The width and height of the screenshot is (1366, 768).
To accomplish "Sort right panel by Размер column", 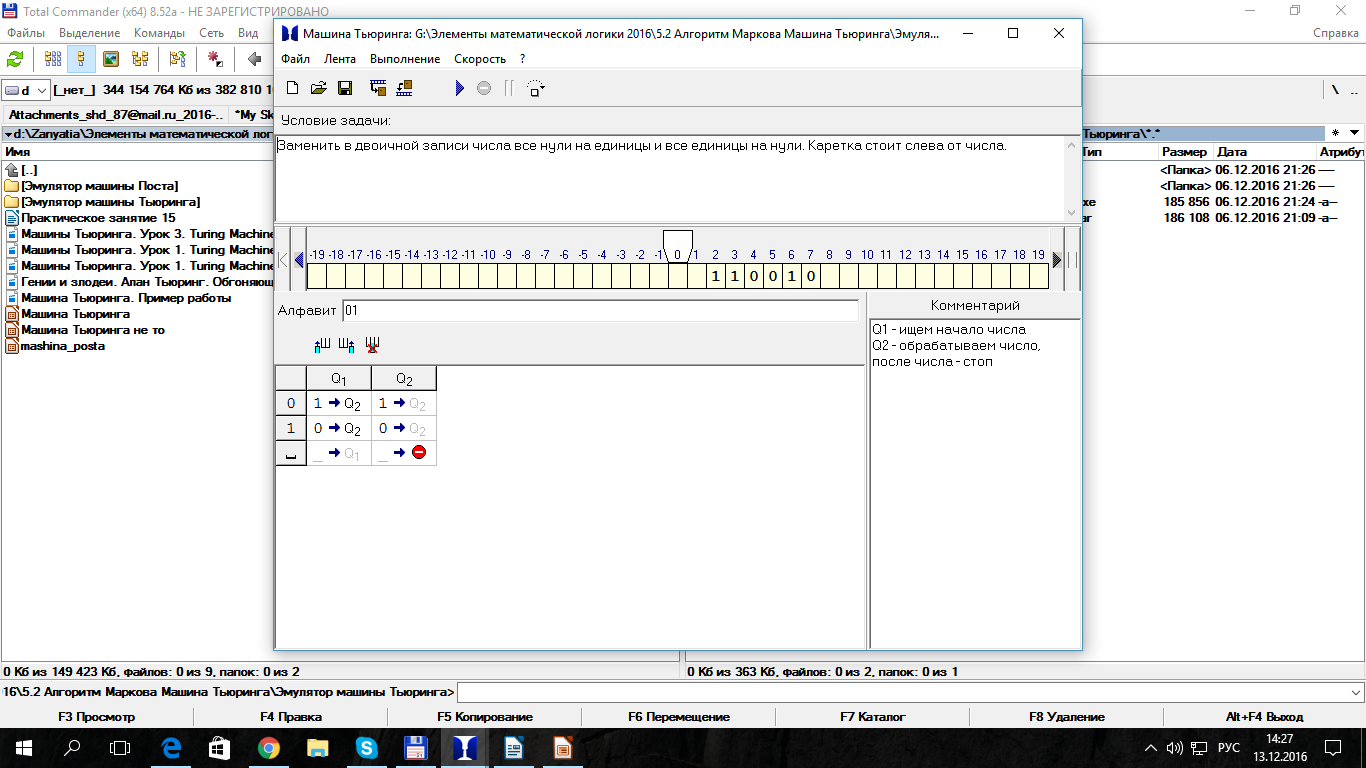I will tap(1185, 152).
